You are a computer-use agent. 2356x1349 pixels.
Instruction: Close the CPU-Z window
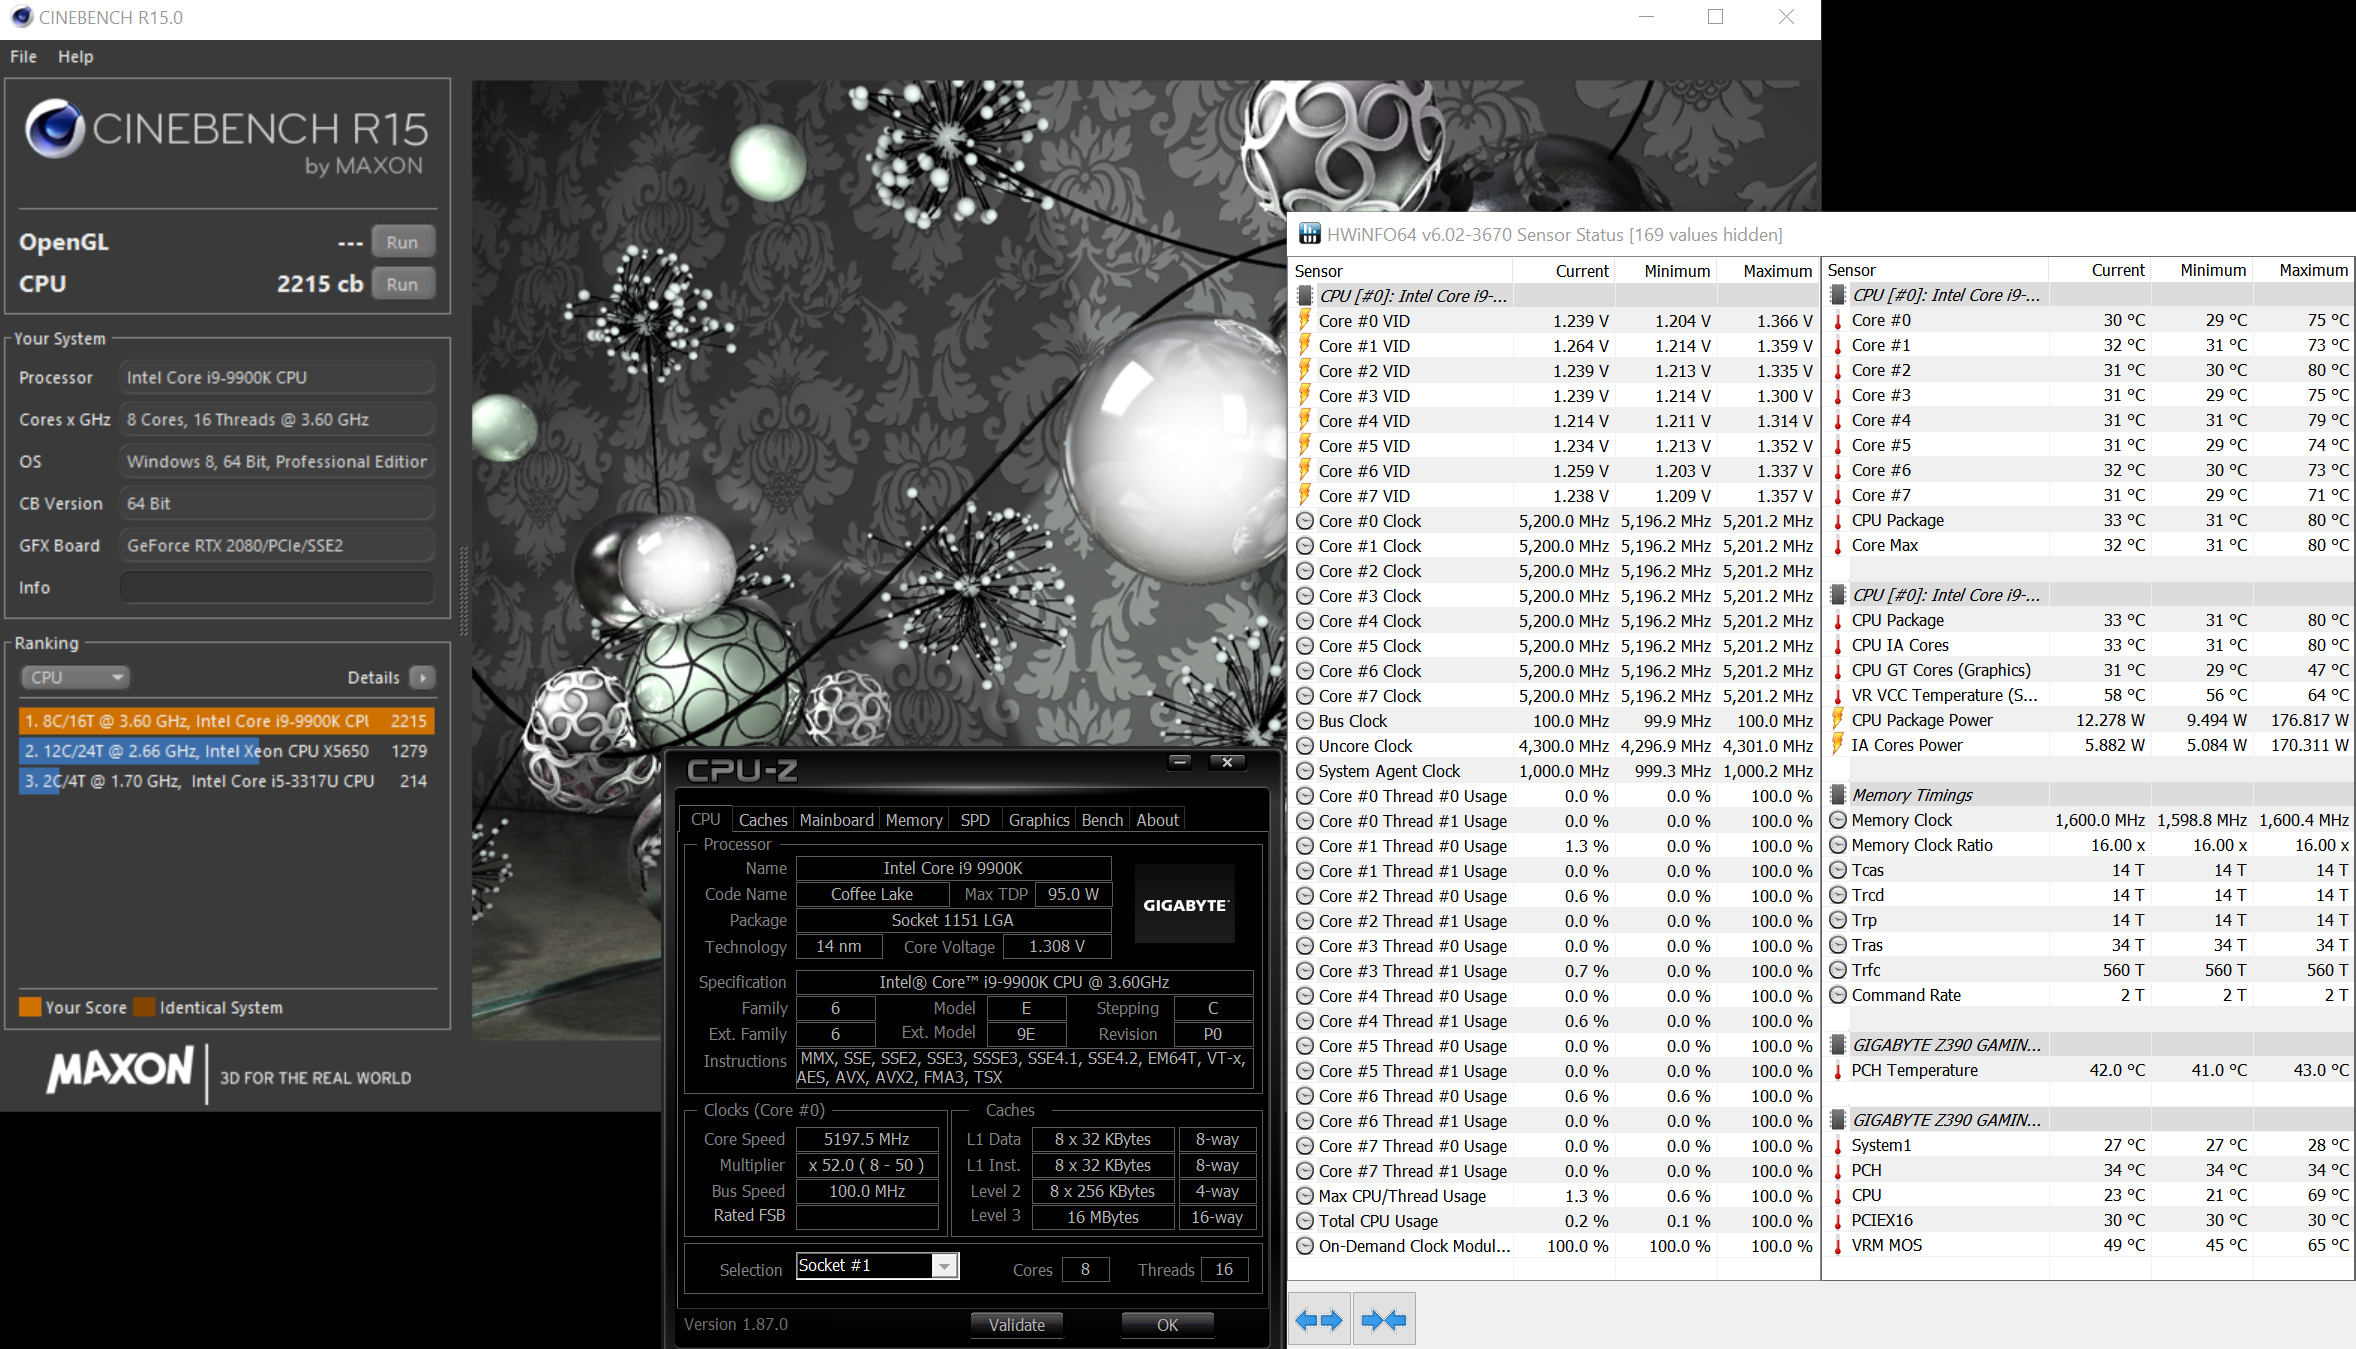pos(1227,763)
